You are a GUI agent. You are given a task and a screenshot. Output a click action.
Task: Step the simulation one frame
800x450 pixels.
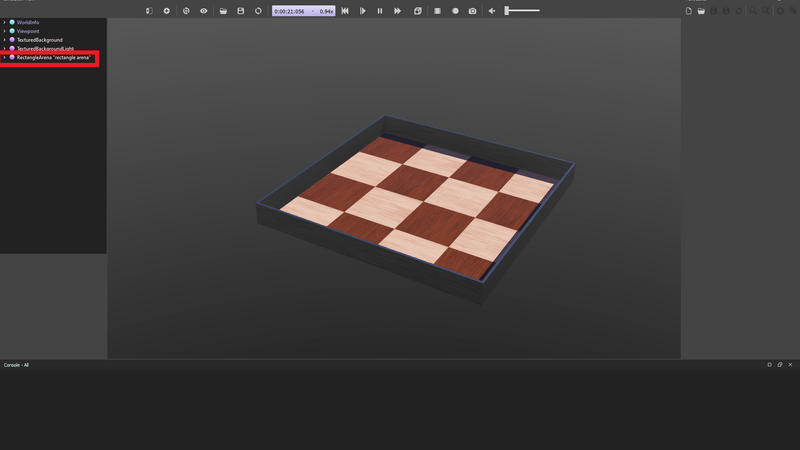point(363,11)
